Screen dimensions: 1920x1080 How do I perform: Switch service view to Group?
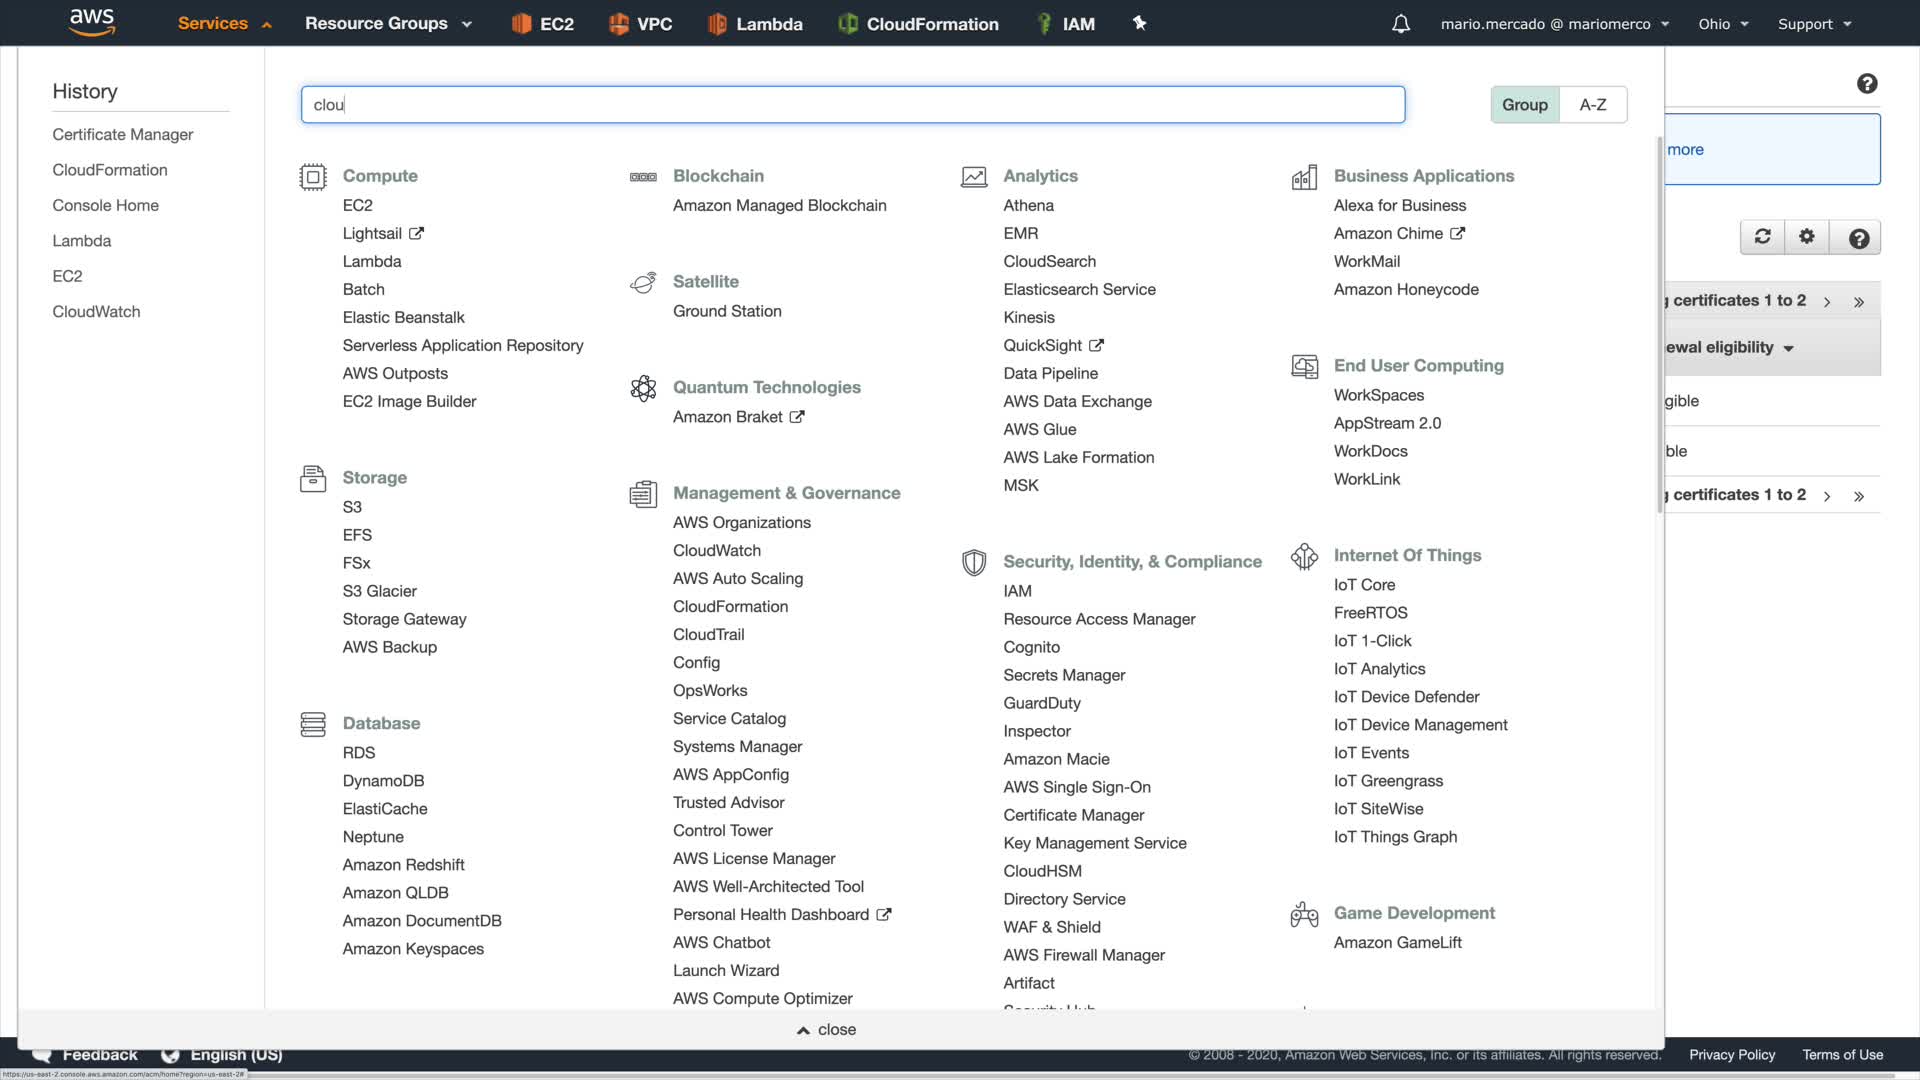coord(1524,105)
